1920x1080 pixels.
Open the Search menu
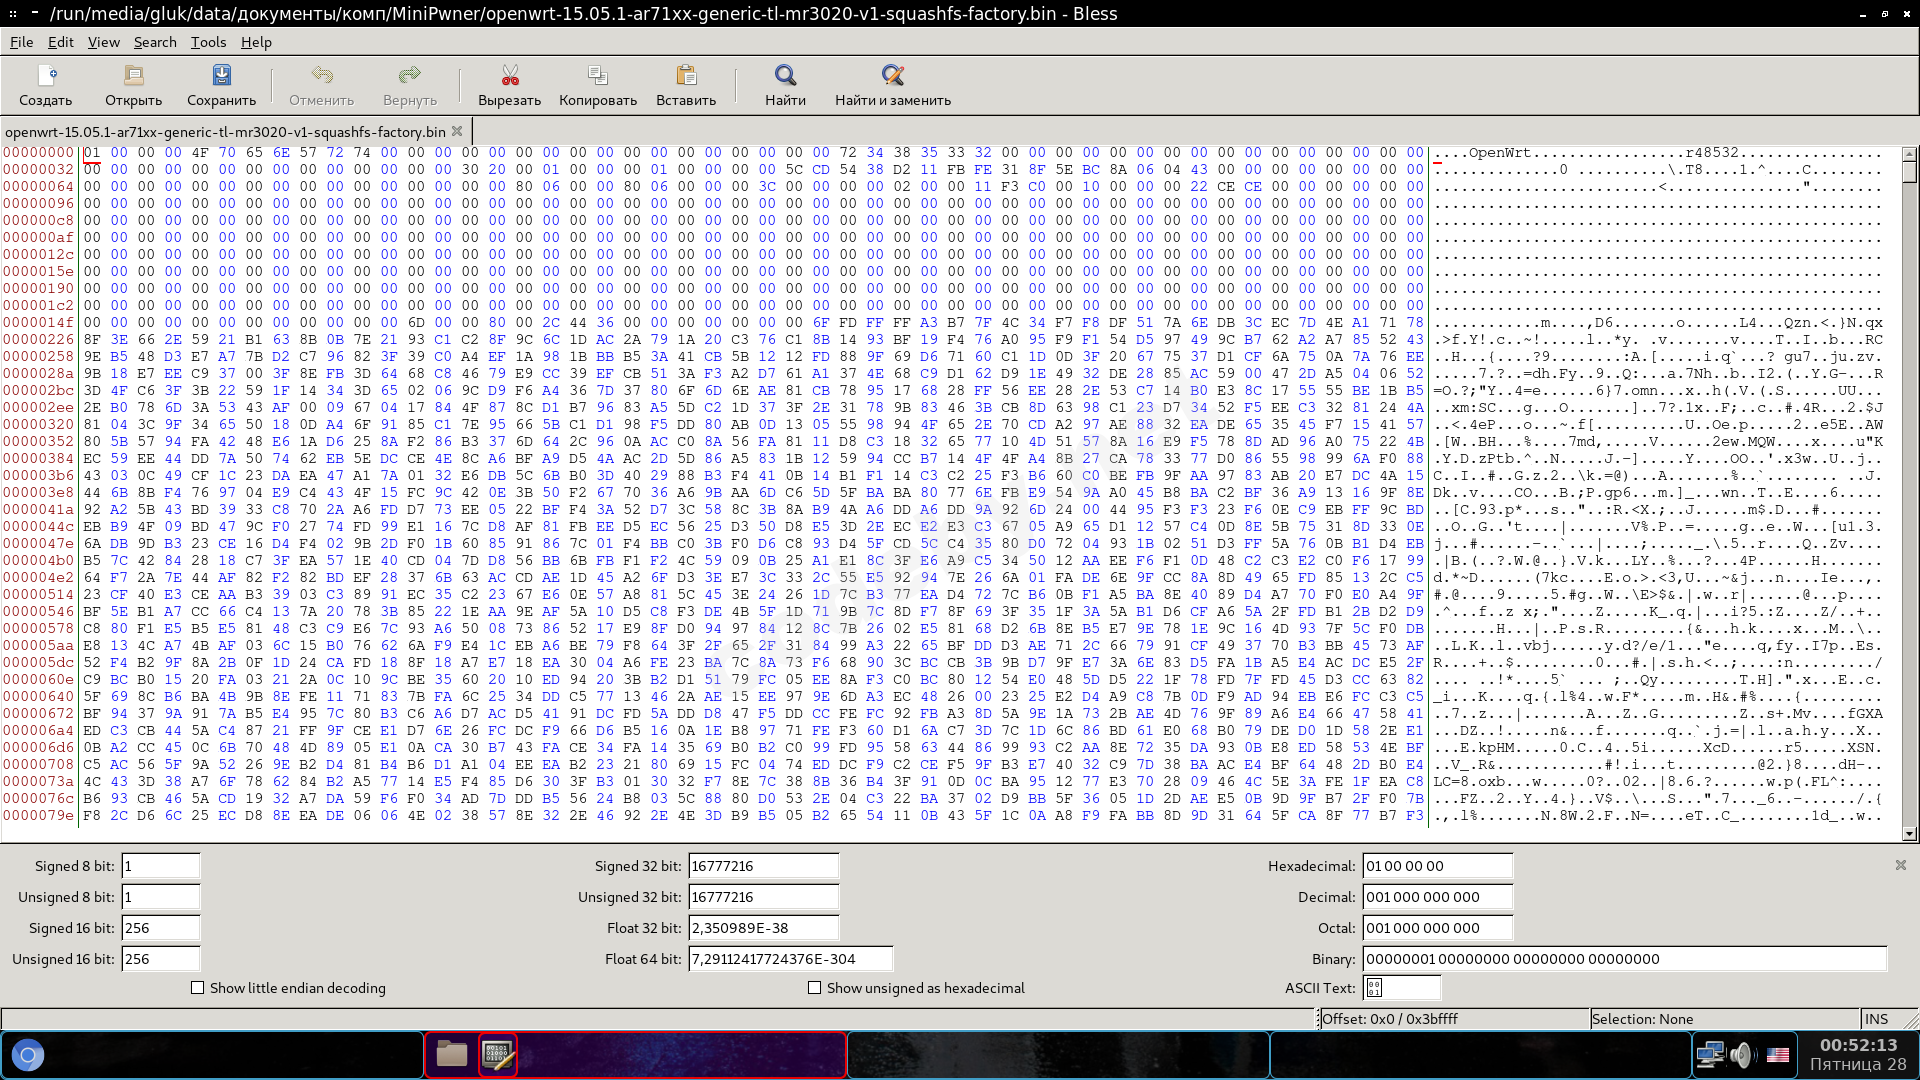(154, 42)
